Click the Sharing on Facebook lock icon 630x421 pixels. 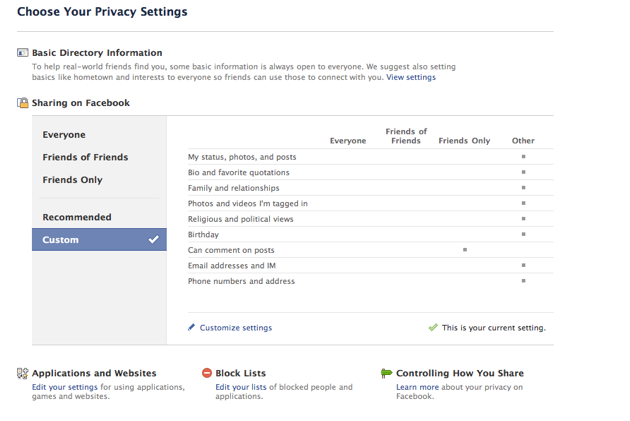coord(22,103)
